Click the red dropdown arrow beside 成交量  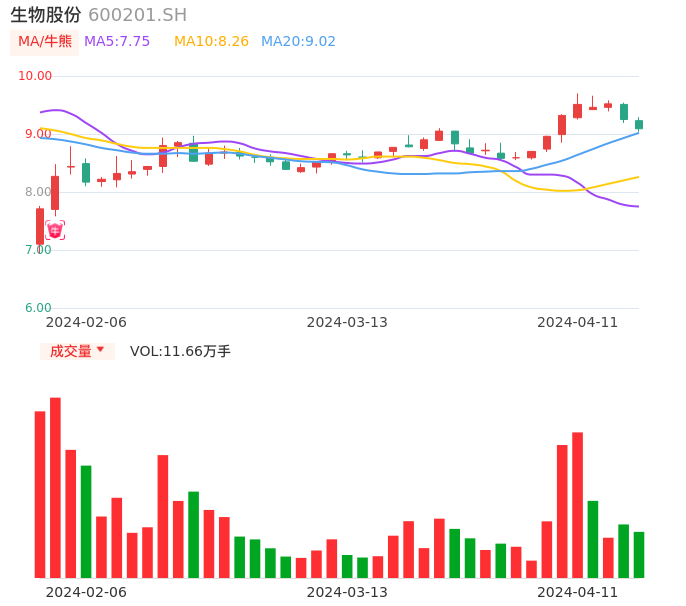pos(100,349)
